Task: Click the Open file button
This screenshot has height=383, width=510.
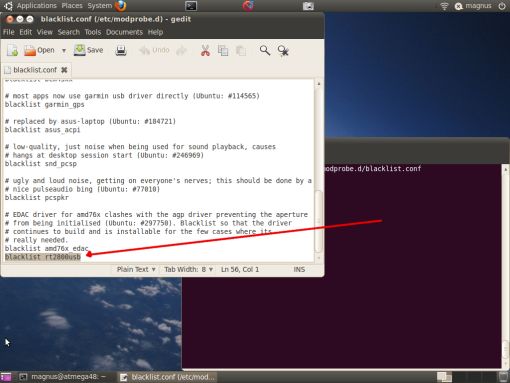Action: point(39,50)
